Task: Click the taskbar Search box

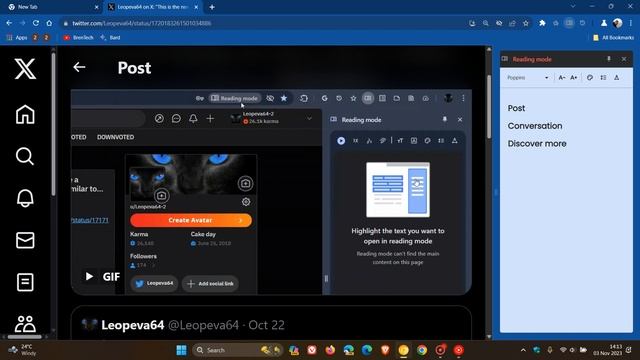Action: point(238,350)
